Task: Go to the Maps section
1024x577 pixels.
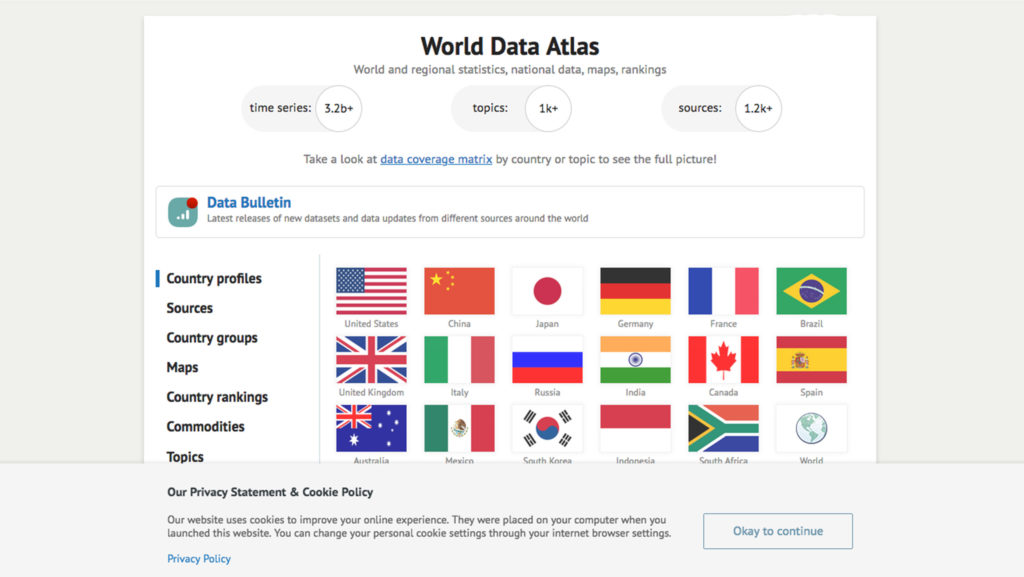Action: pyautogui.click(x=182, y=367)
